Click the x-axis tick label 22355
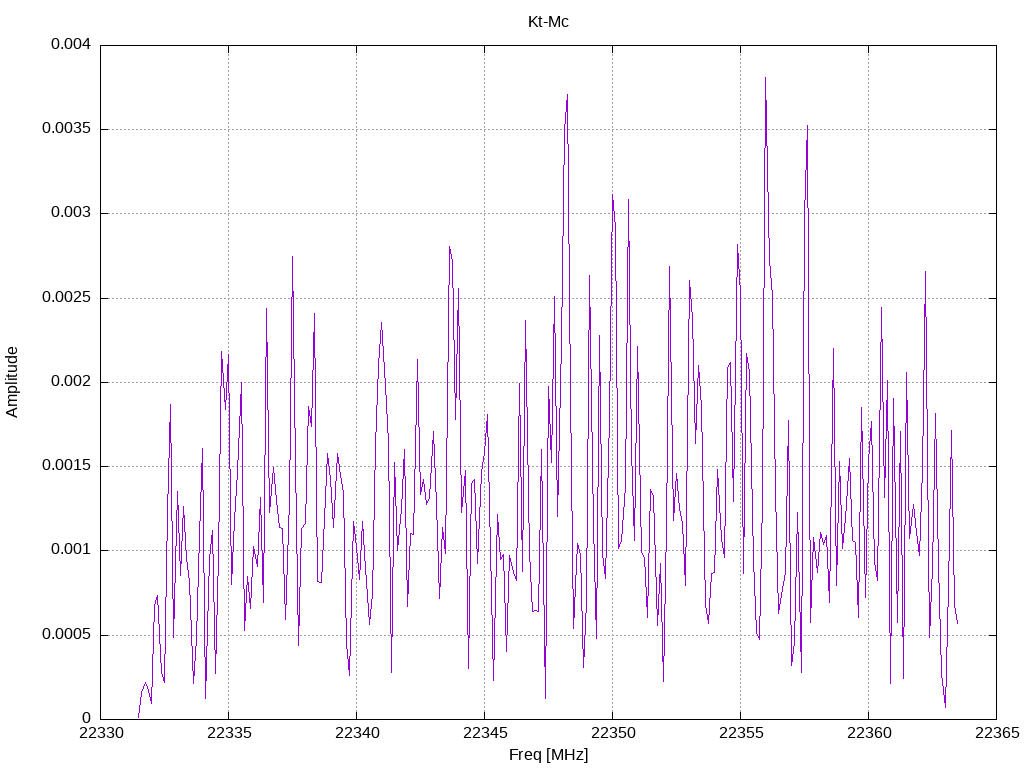Viewport: 1024px width, 768px height. pyautogui.click(x=741, y=733)
